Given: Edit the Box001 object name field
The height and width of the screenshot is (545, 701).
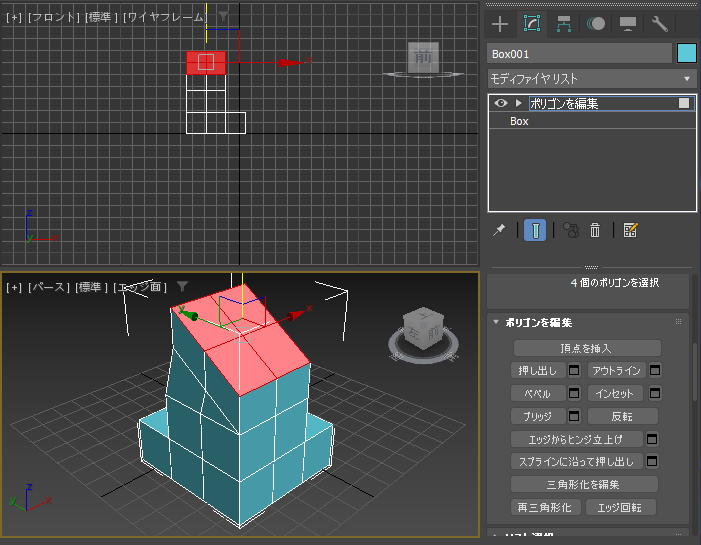Looking at the screenshot, I should [579, 54].
